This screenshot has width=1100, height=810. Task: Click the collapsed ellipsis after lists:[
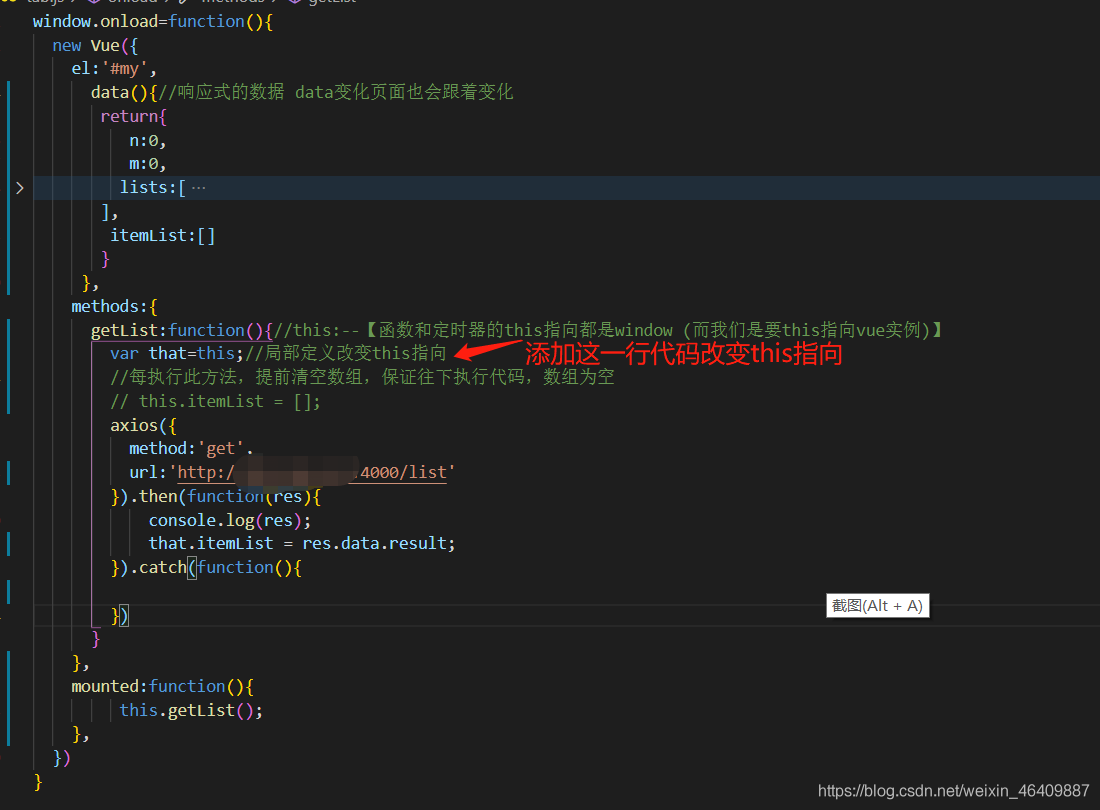coord(199,188)
